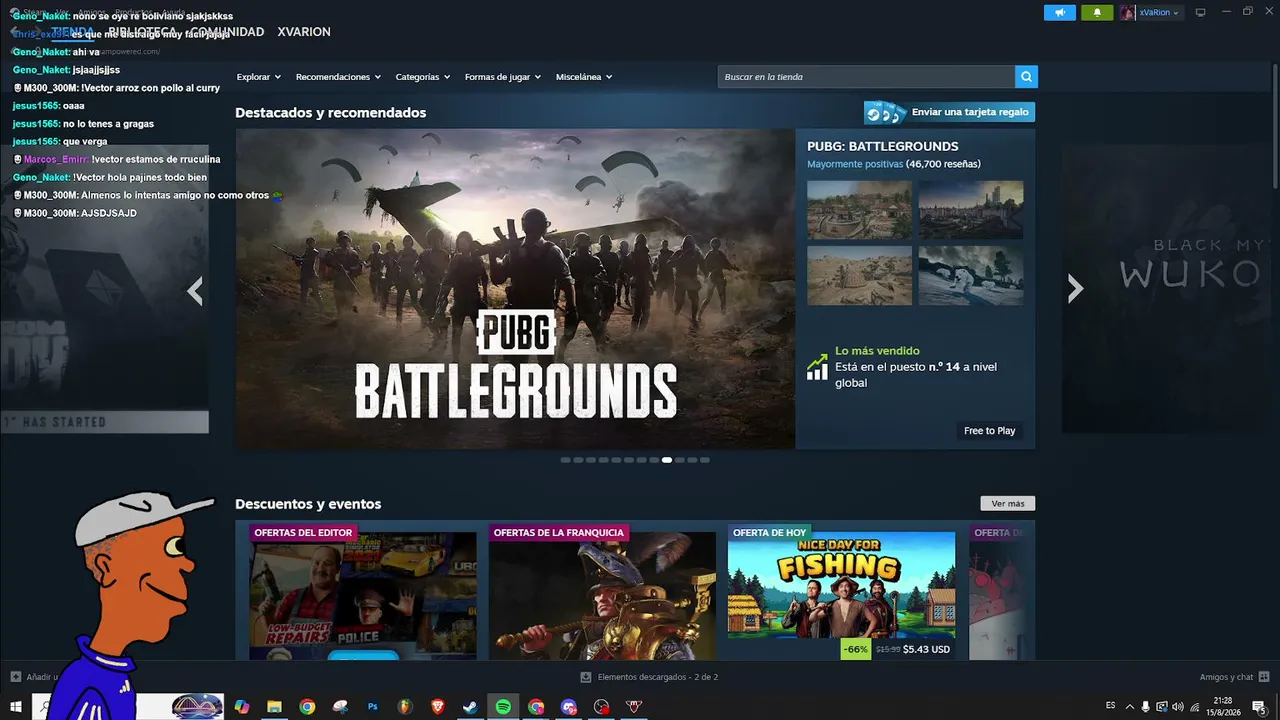
Task: Click the add game plus icon
Action: [x=15, y=677]
